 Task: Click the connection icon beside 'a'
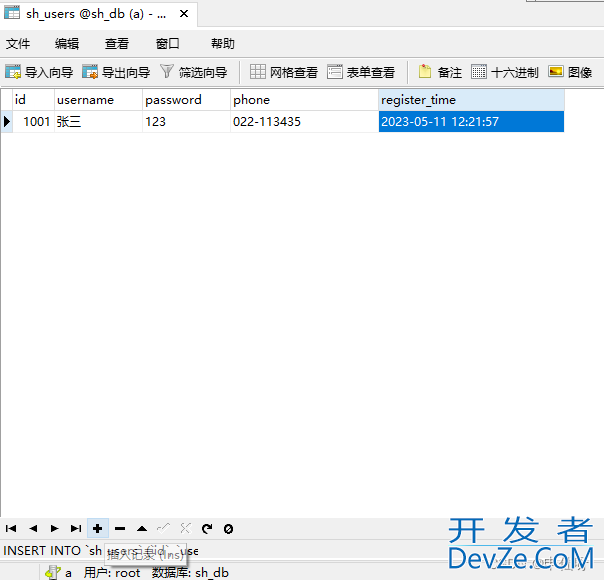tap(53, 572)
